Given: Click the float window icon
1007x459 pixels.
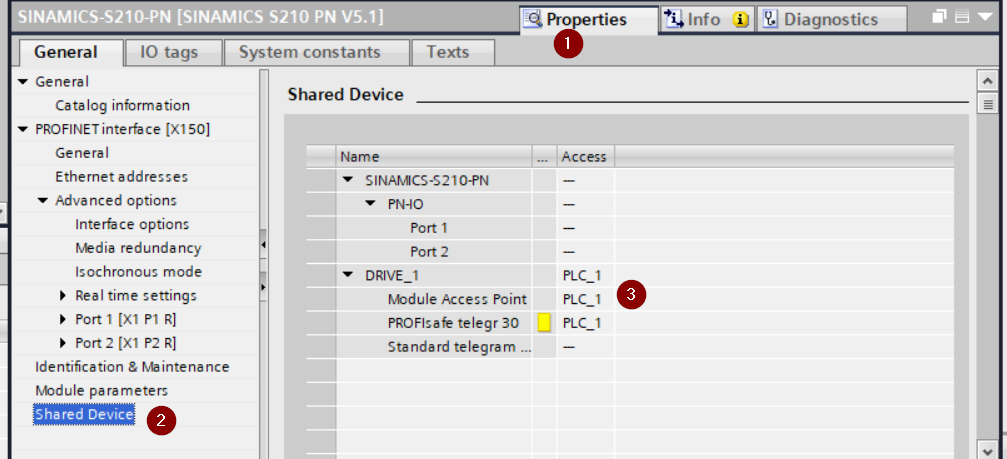Looking at the screenshot, I should tap(940, 17).
